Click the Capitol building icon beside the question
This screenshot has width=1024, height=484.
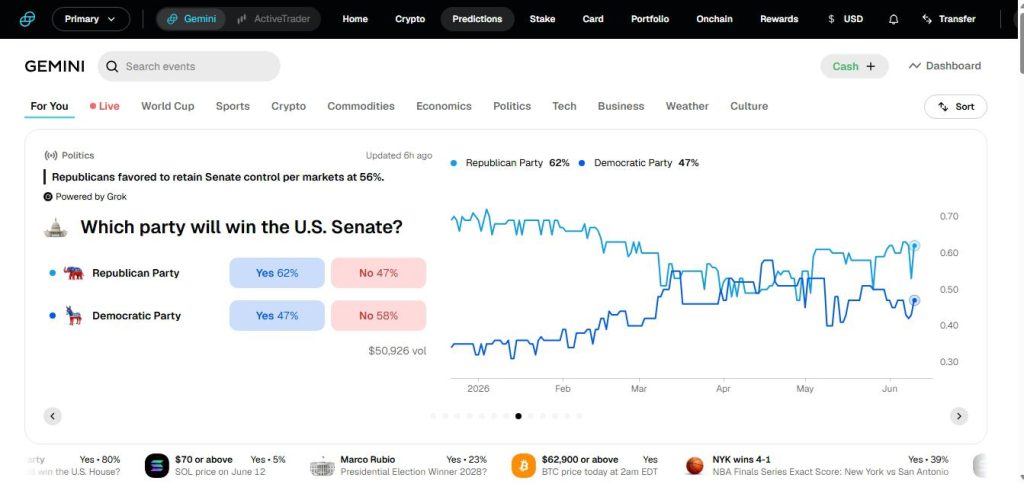[56, 227]
